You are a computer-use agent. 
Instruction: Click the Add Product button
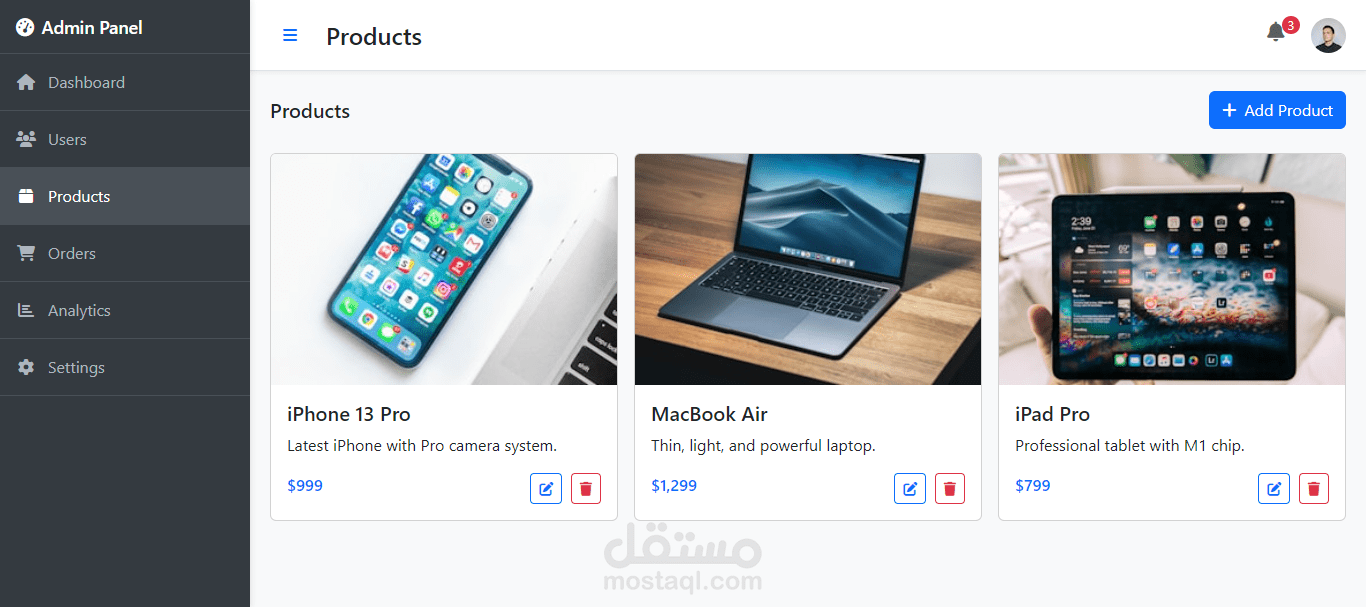click(1277, 110)
